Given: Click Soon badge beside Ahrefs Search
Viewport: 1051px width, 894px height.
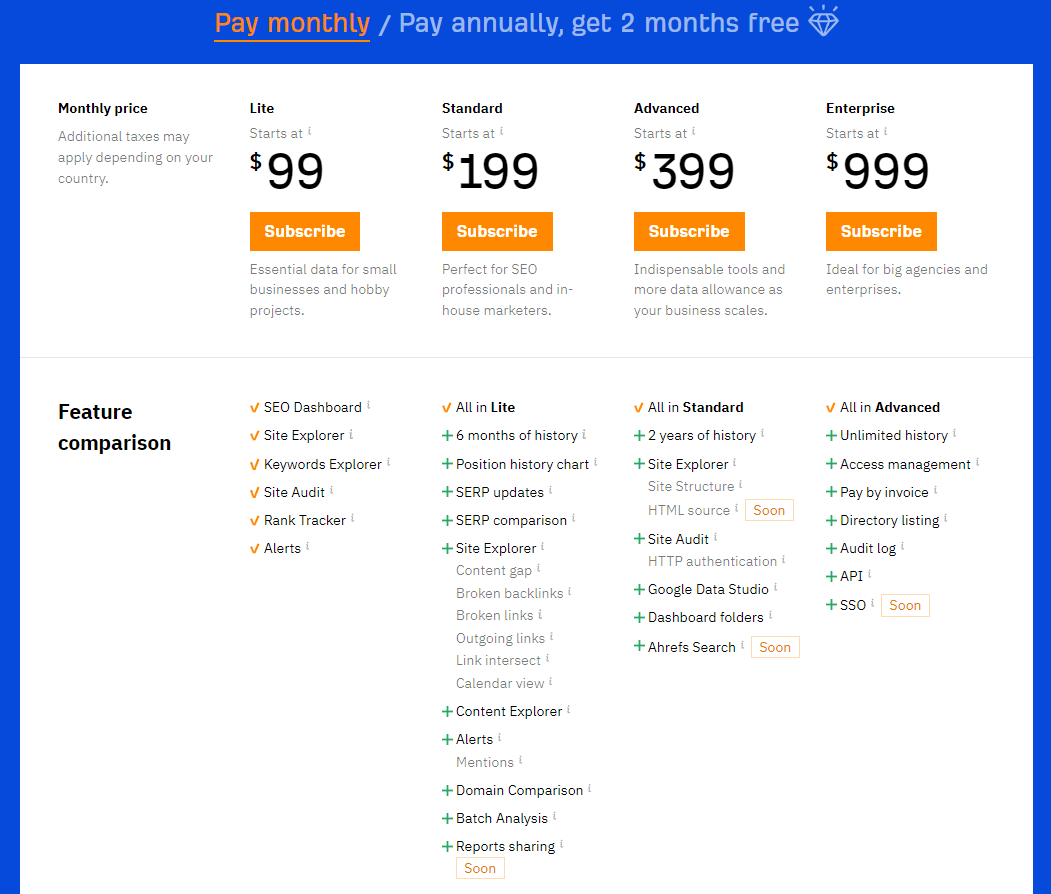Looking at the screenshot, I should (x=775, y=647).
